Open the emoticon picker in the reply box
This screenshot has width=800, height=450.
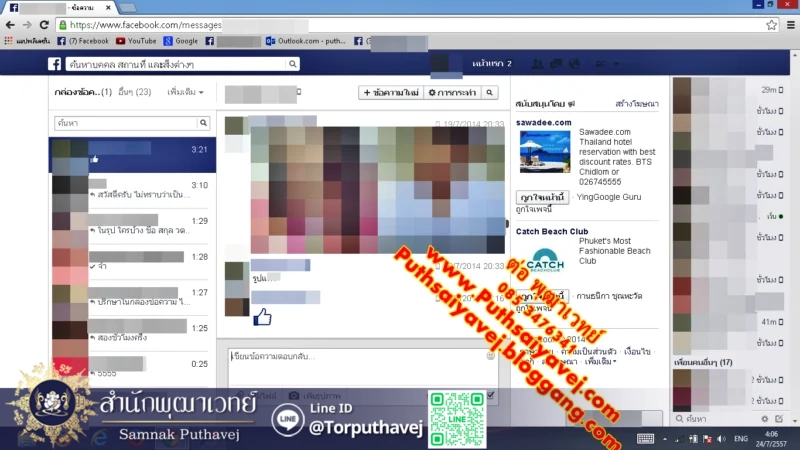[x=490, y=355]
